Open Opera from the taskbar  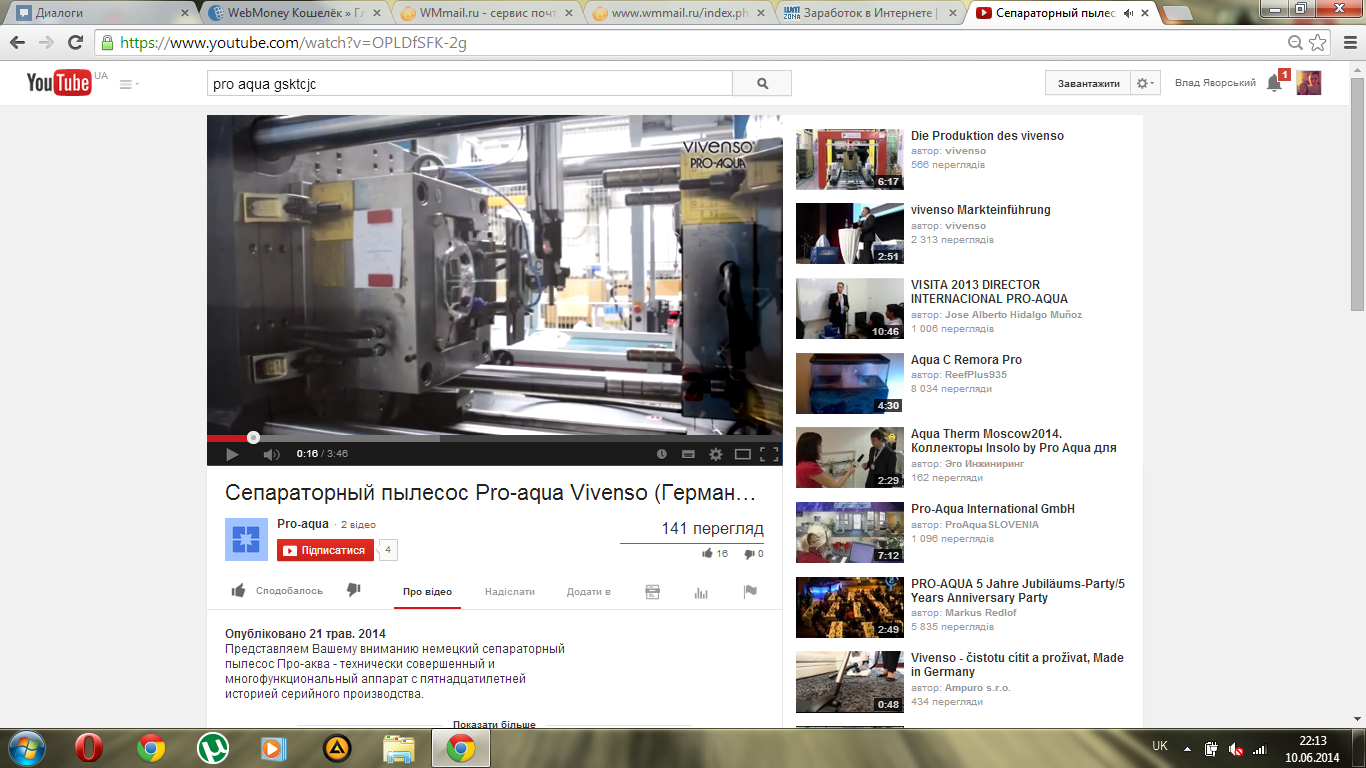tap(89, 747)
